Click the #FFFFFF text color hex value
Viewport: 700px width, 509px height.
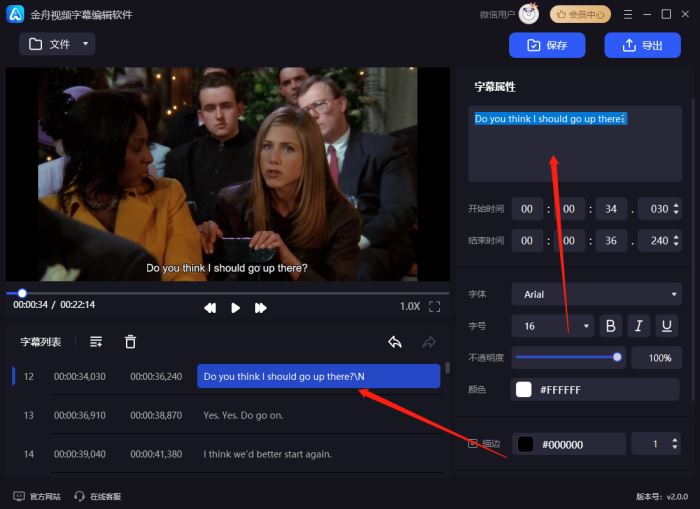pyautogui.click(x=560, y=390)
